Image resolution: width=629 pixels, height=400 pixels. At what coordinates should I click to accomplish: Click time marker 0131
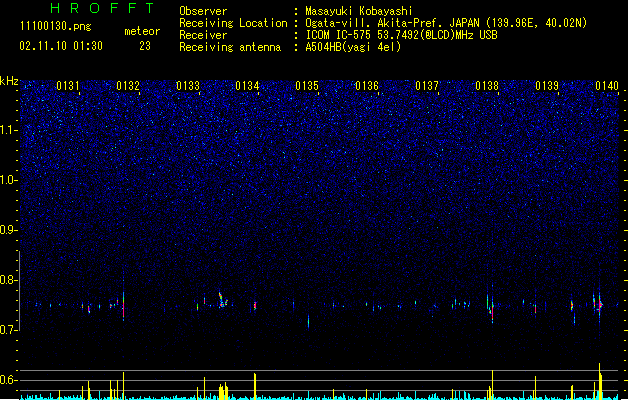68,86
